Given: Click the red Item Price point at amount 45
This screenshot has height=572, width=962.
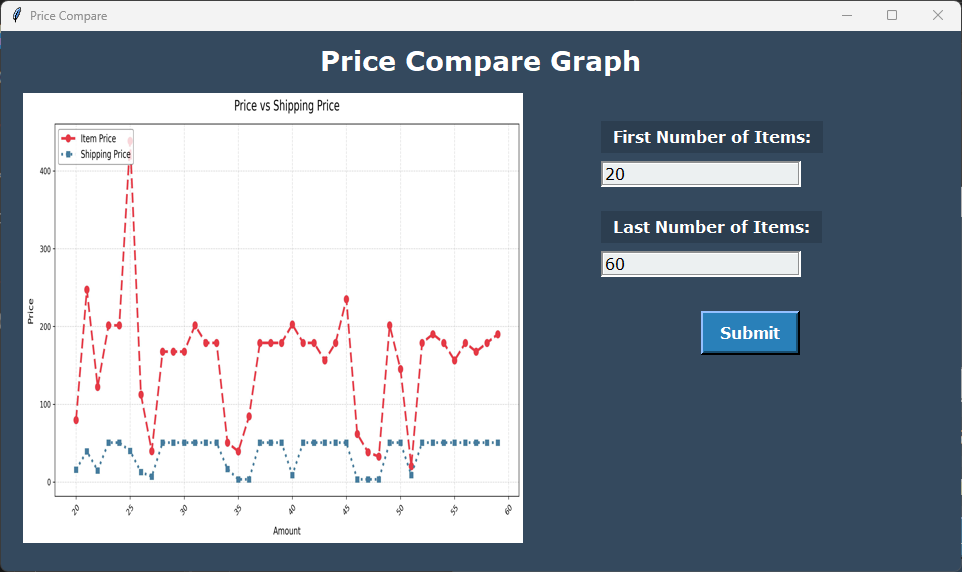Looking at the screenshot, I should point(346,300).
